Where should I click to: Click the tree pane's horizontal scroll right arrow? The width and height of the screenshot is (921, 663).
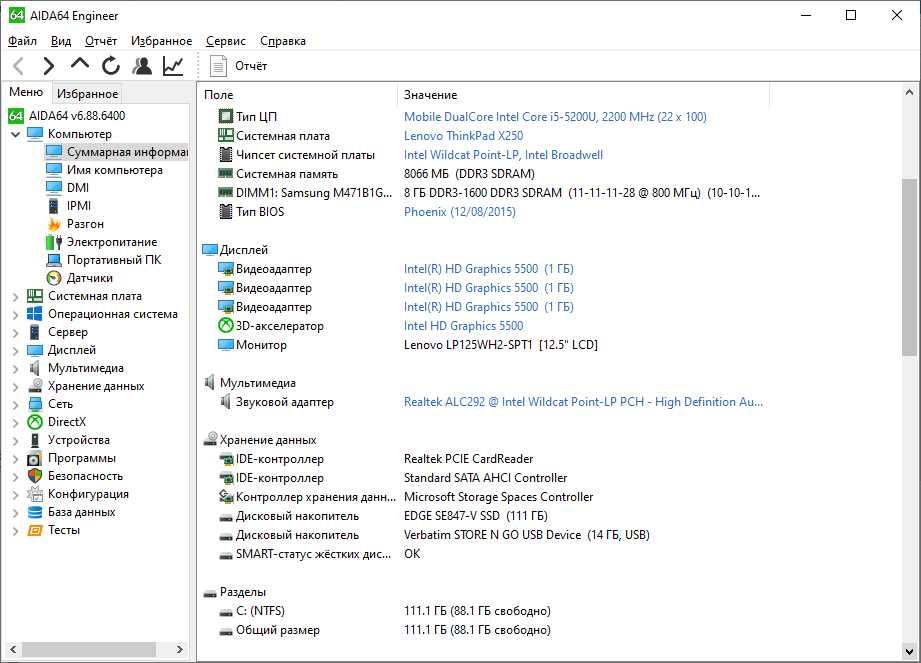(180, 649)
